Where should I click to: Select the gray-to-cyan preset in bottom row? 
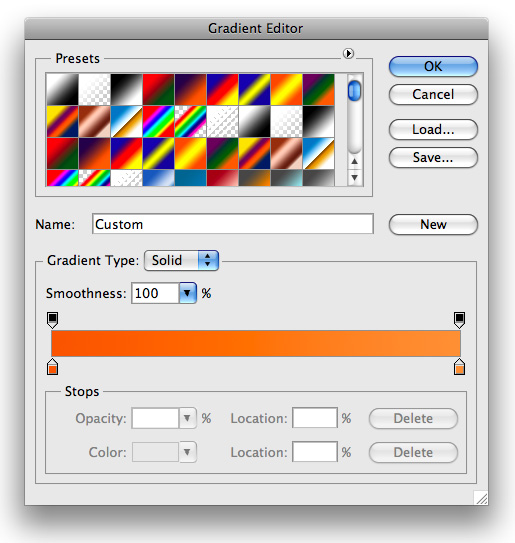tap(286, 178)
